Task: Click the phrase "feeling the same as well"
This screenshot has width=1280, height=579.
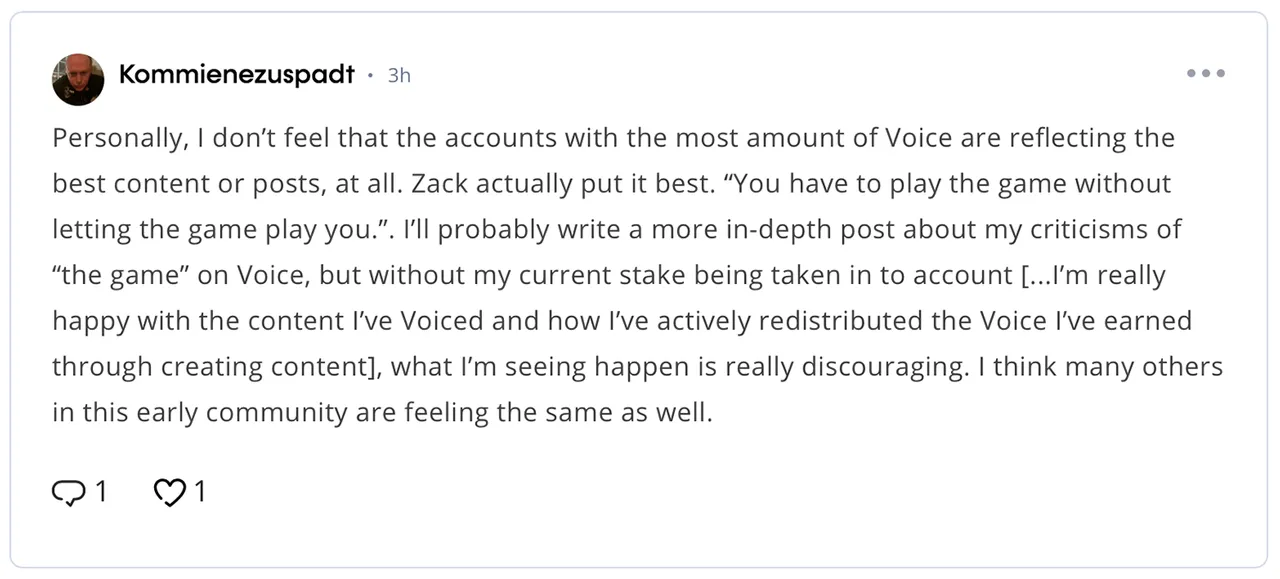Action: coord(558,413)
